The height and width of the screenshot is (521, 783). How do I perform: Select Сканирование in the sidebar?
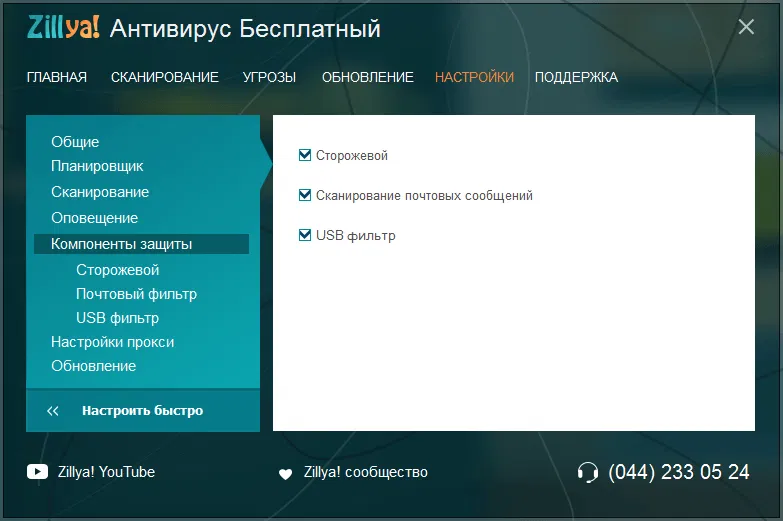point(100,192)
